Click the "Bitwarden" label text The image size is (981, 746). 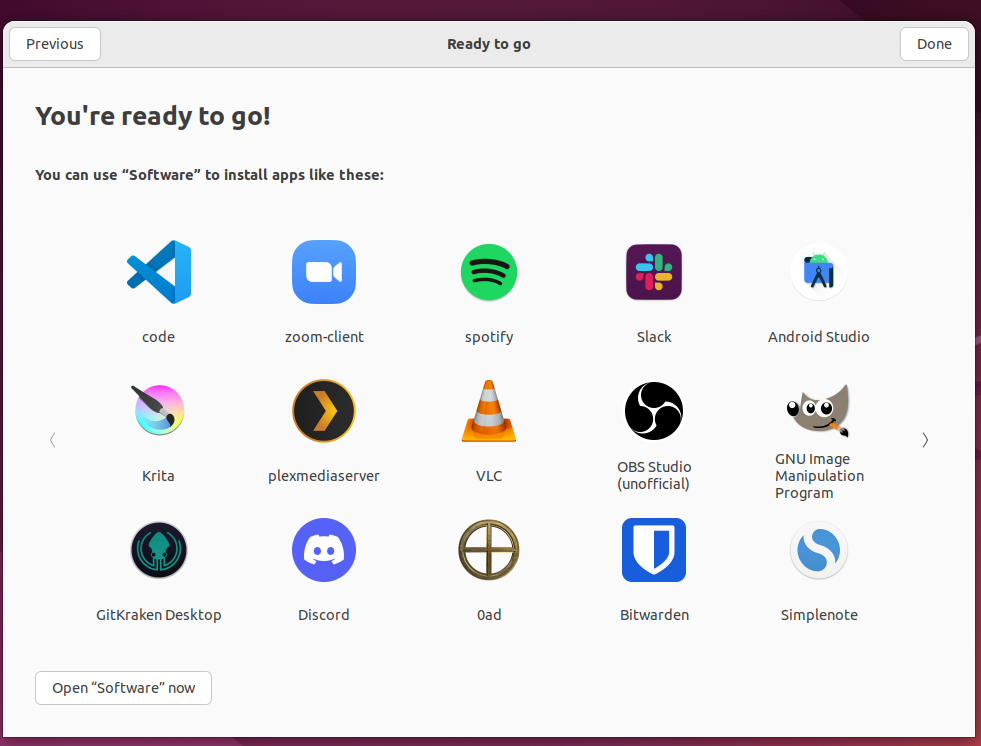coord(654,615)
